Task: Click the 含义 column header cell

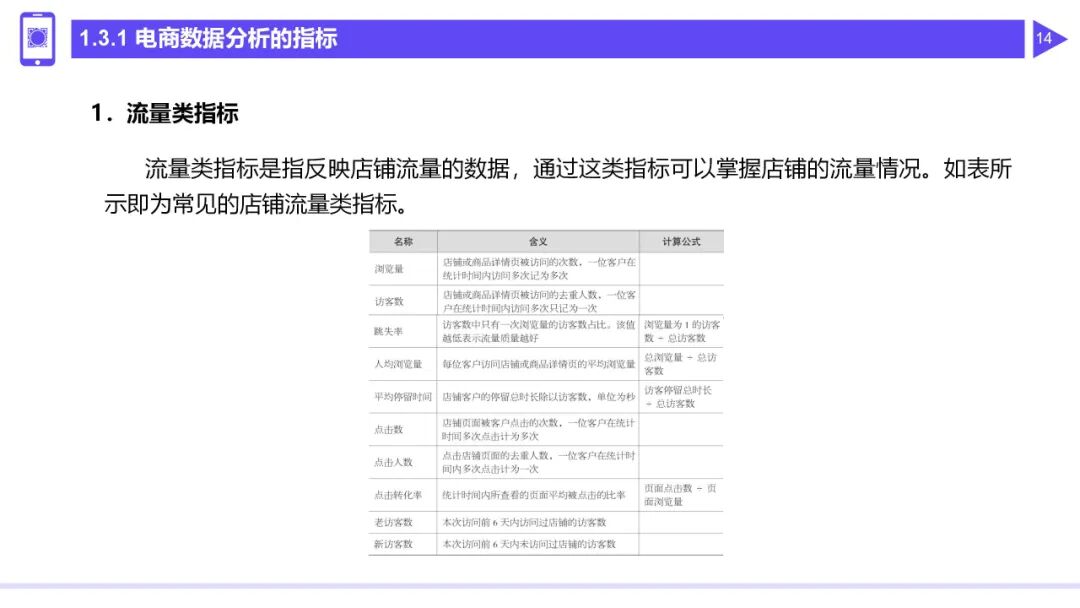Action: (537, 241)
